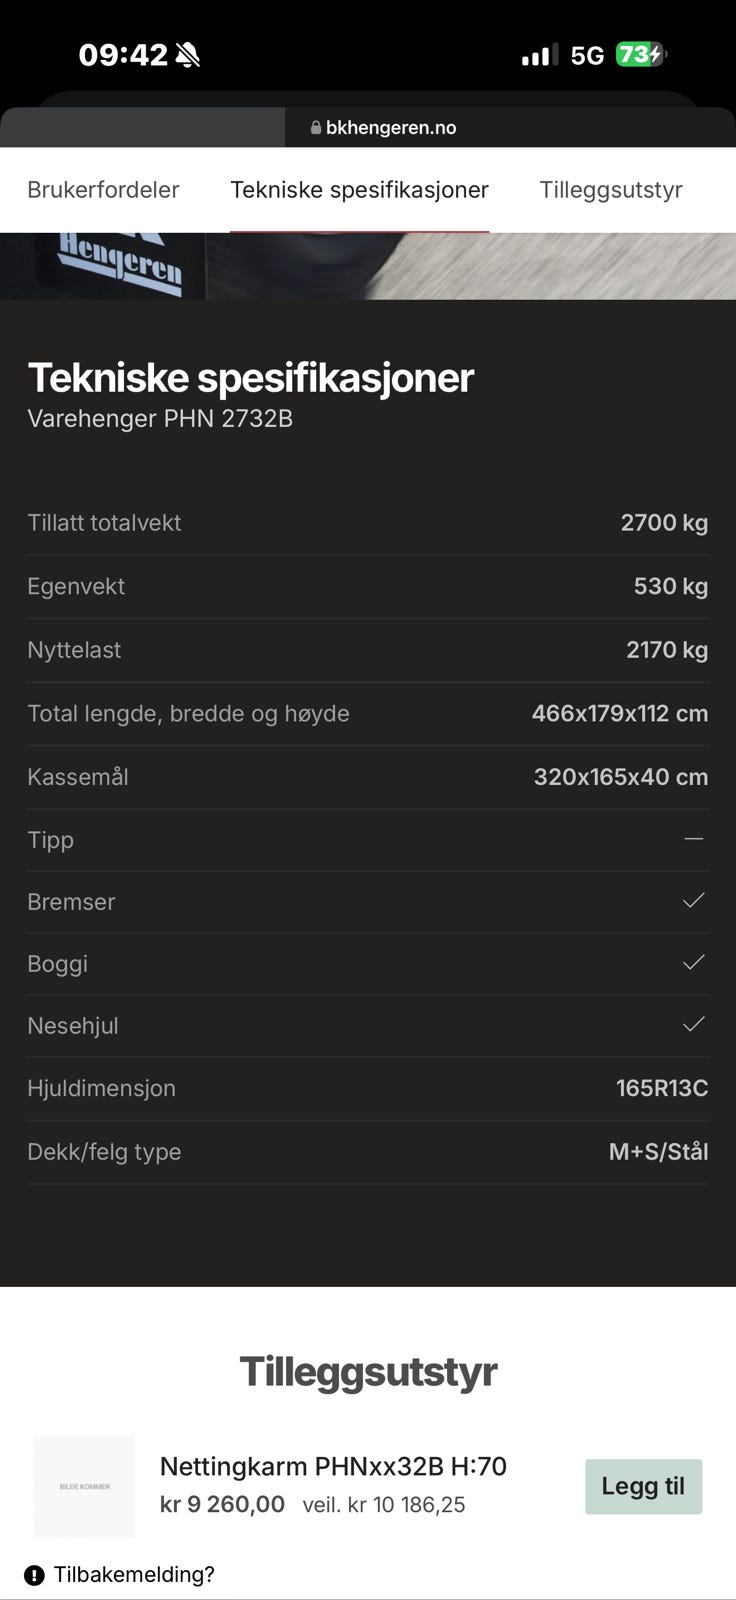The image size is (736, 1600).
Task: Tap the Hengeren logo banner image
Action: (x=120, y=263)
